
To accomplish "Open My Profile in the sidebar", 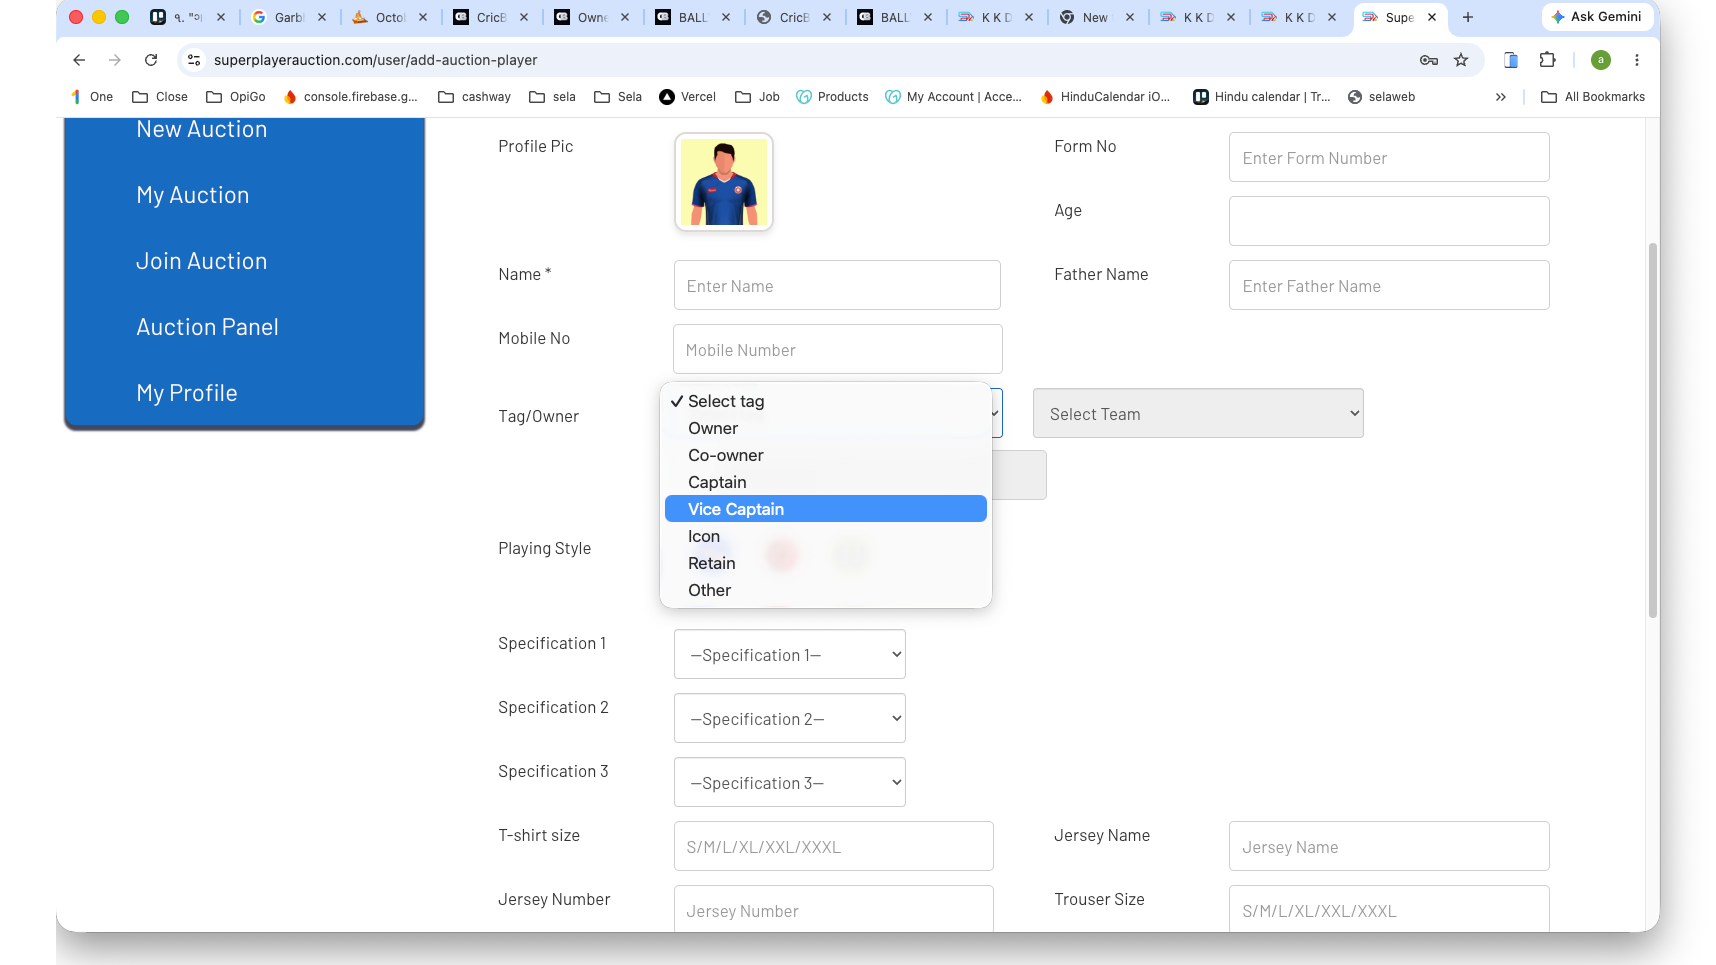I will 187,393.
